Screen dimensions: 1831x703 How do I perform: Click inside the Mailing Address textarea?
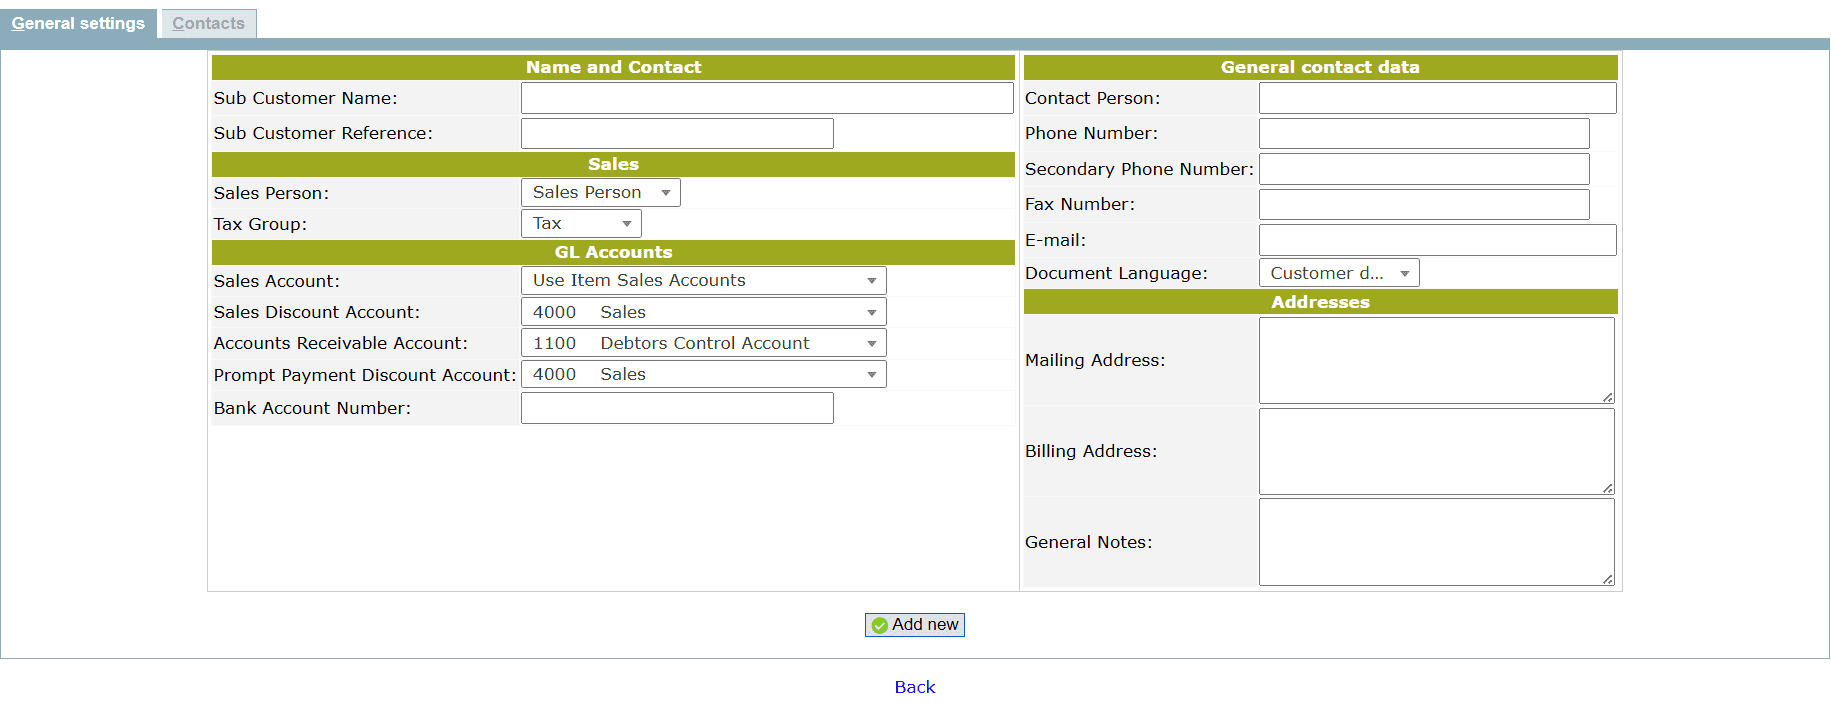tap(1435, 360)
